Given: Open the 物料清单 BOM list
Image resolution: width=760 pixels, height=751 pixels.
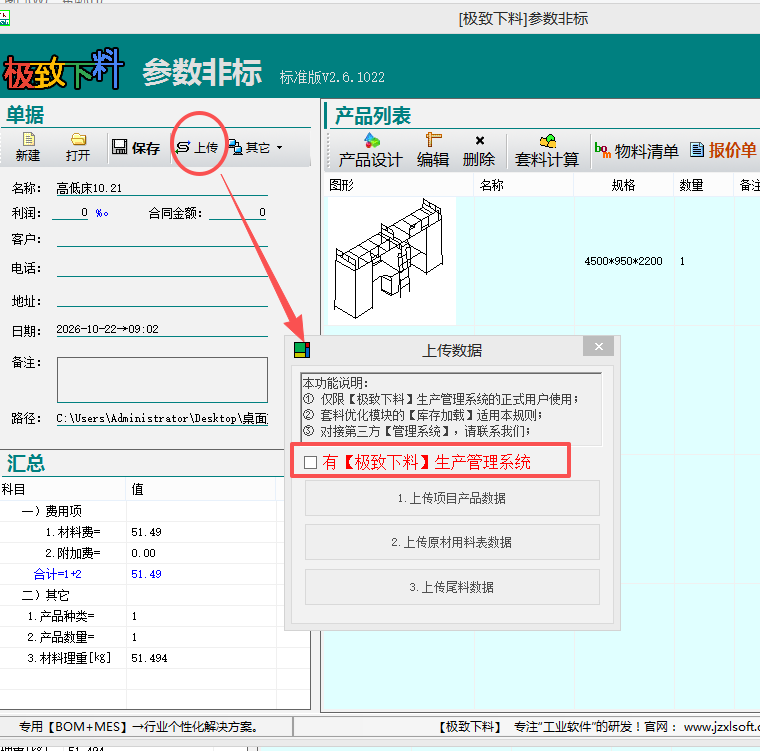Looking at the screenshot, I should point(636,151).
